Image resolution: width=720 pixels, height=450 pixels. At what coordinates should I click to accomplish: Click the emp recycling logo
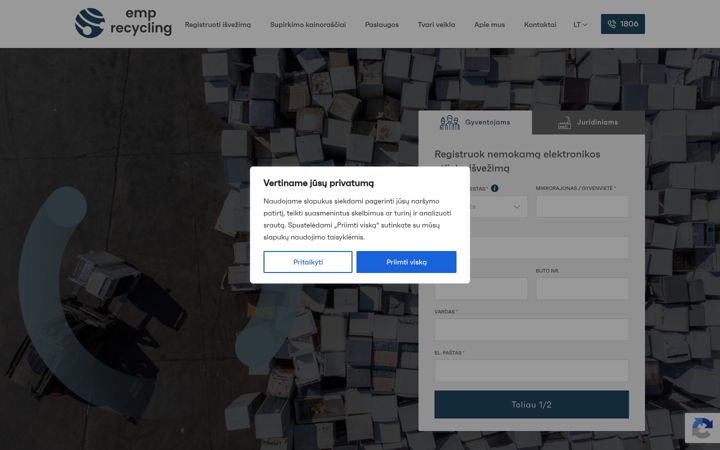[123, 22]
